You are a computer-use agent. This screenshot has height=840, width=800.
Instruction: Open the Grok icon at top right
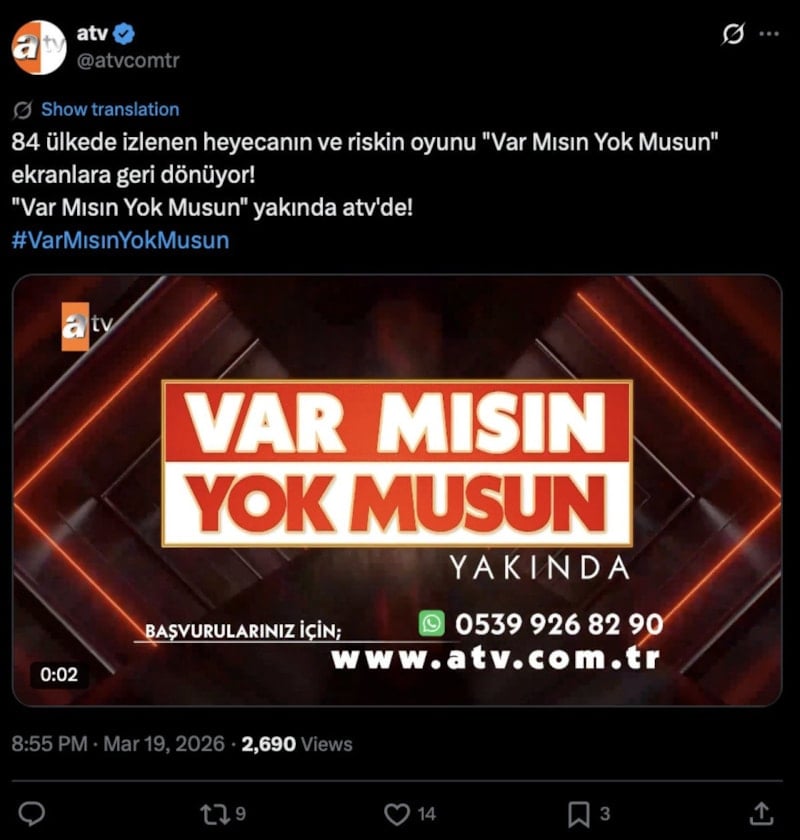pos(732,34)
